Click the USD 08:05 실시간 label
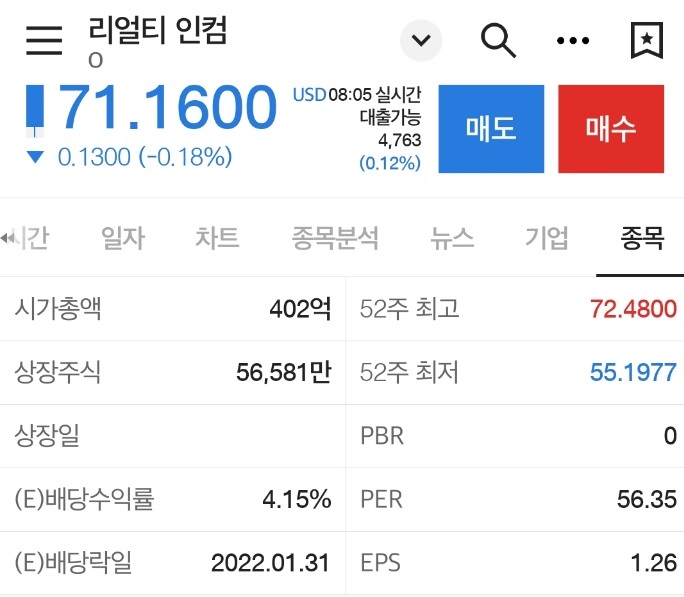 pos(357,95)
